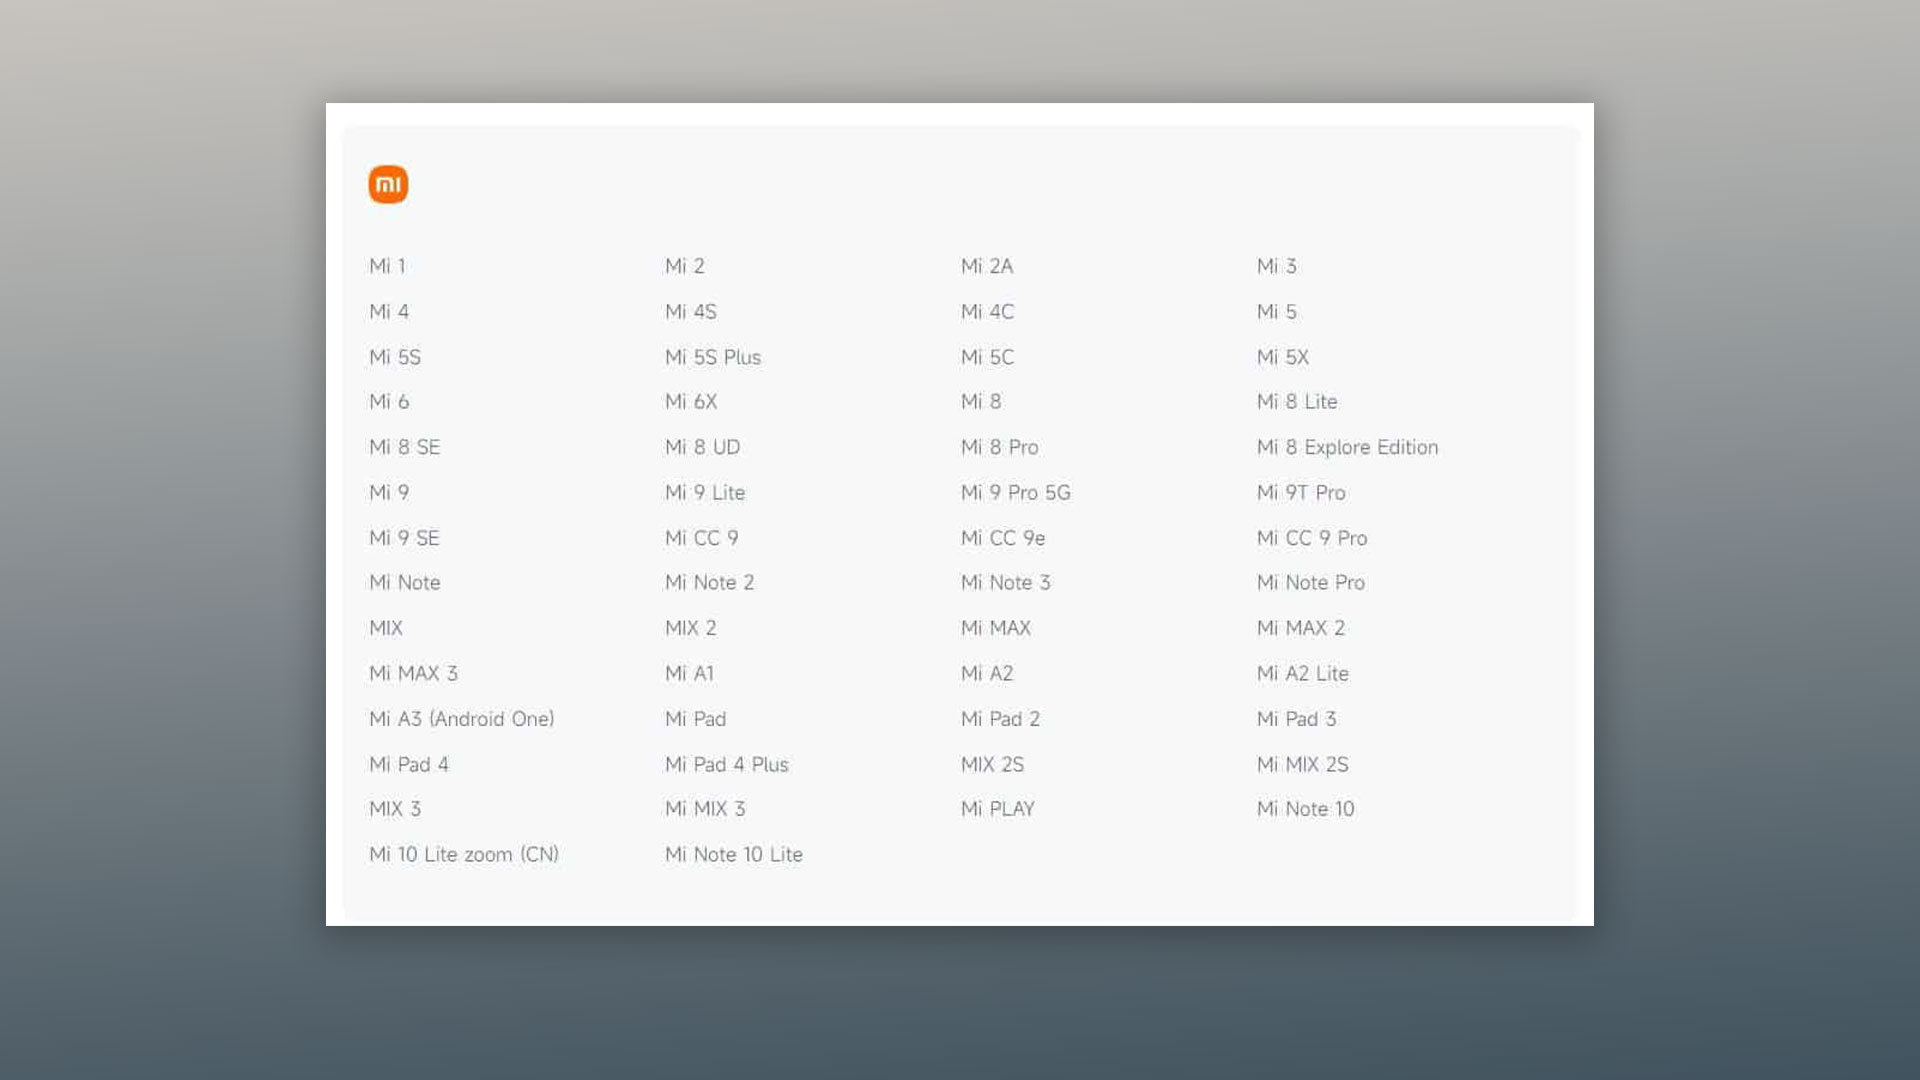
Task: Select the 'MIX 2' entry
Action: pyautogui.click(x=691, y=629)
